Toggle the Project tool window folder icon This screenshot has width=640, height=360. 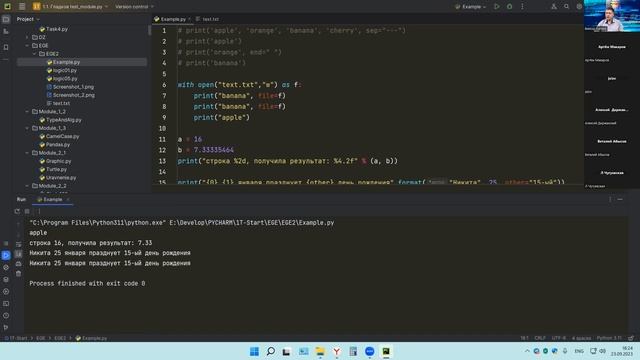6,19
